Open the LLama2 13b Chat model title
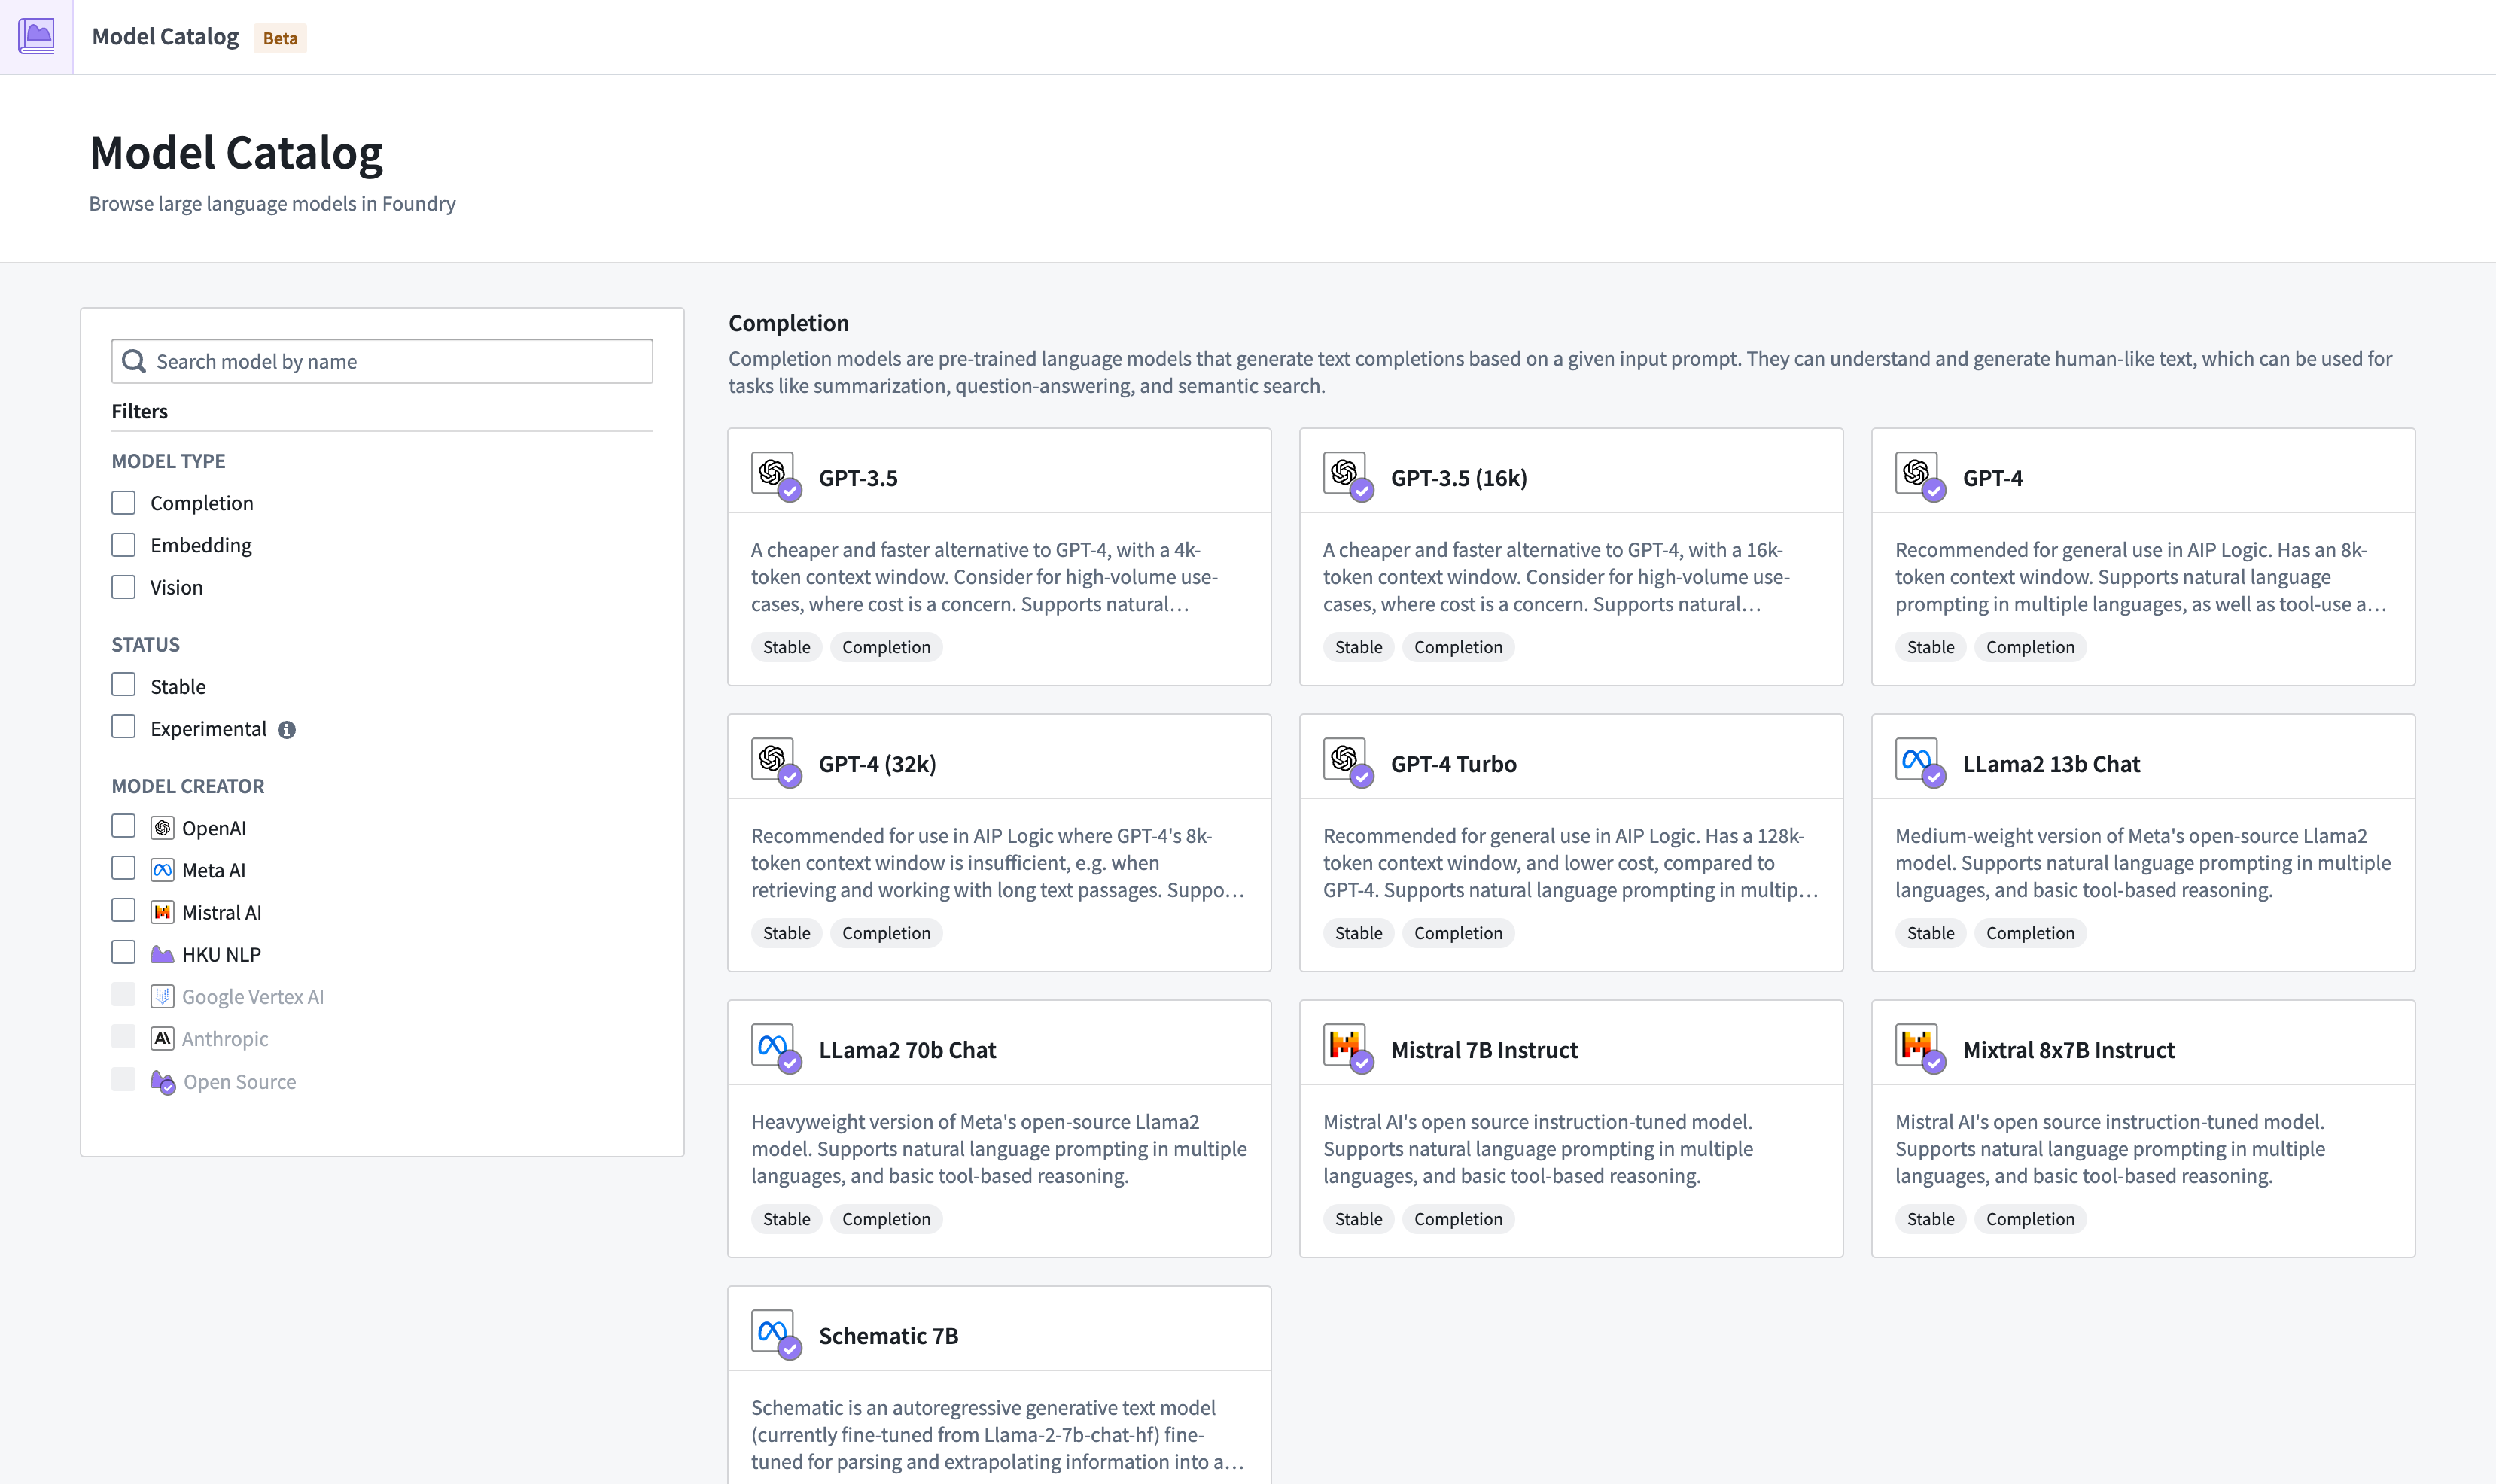 (x=2051, y=764)
